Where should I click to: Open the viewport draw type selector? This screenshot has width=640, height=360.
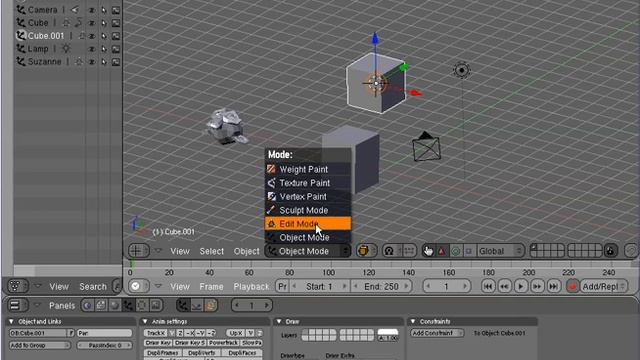pyautogui.click(x=366, y=251)
